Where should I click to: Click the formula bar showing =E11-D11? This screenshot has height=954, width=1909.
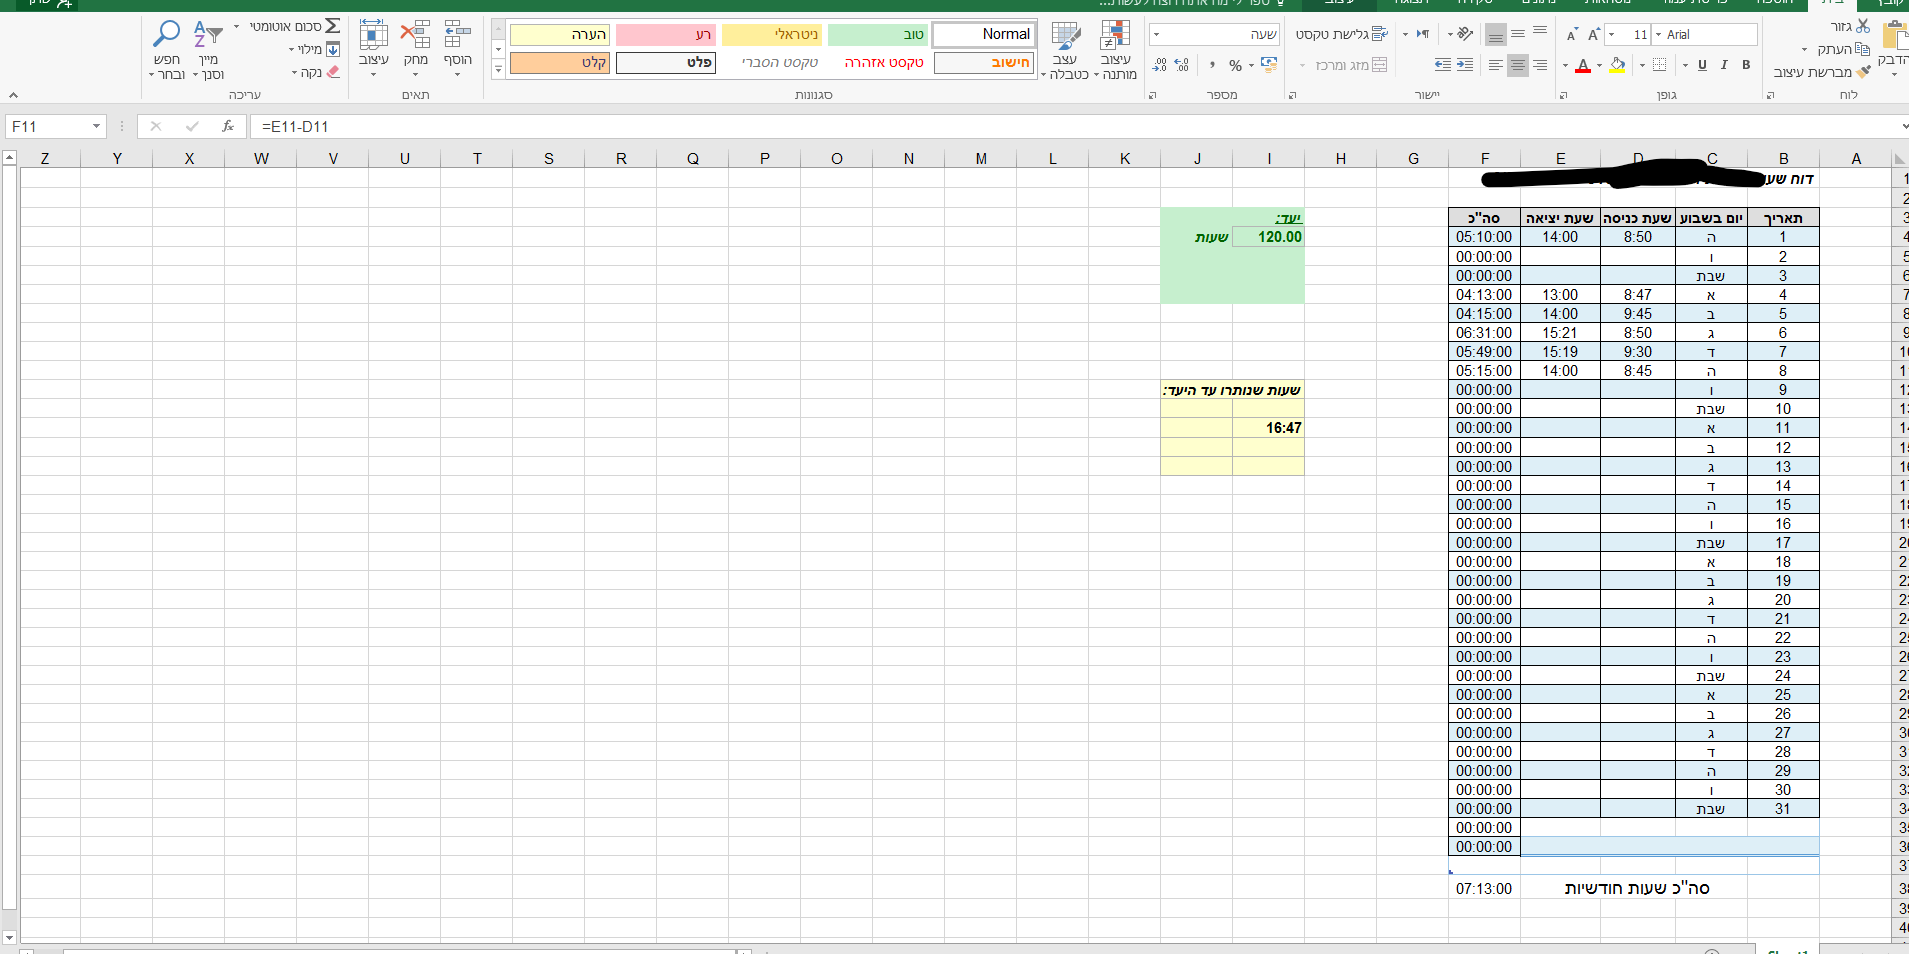coord(1074,127)
